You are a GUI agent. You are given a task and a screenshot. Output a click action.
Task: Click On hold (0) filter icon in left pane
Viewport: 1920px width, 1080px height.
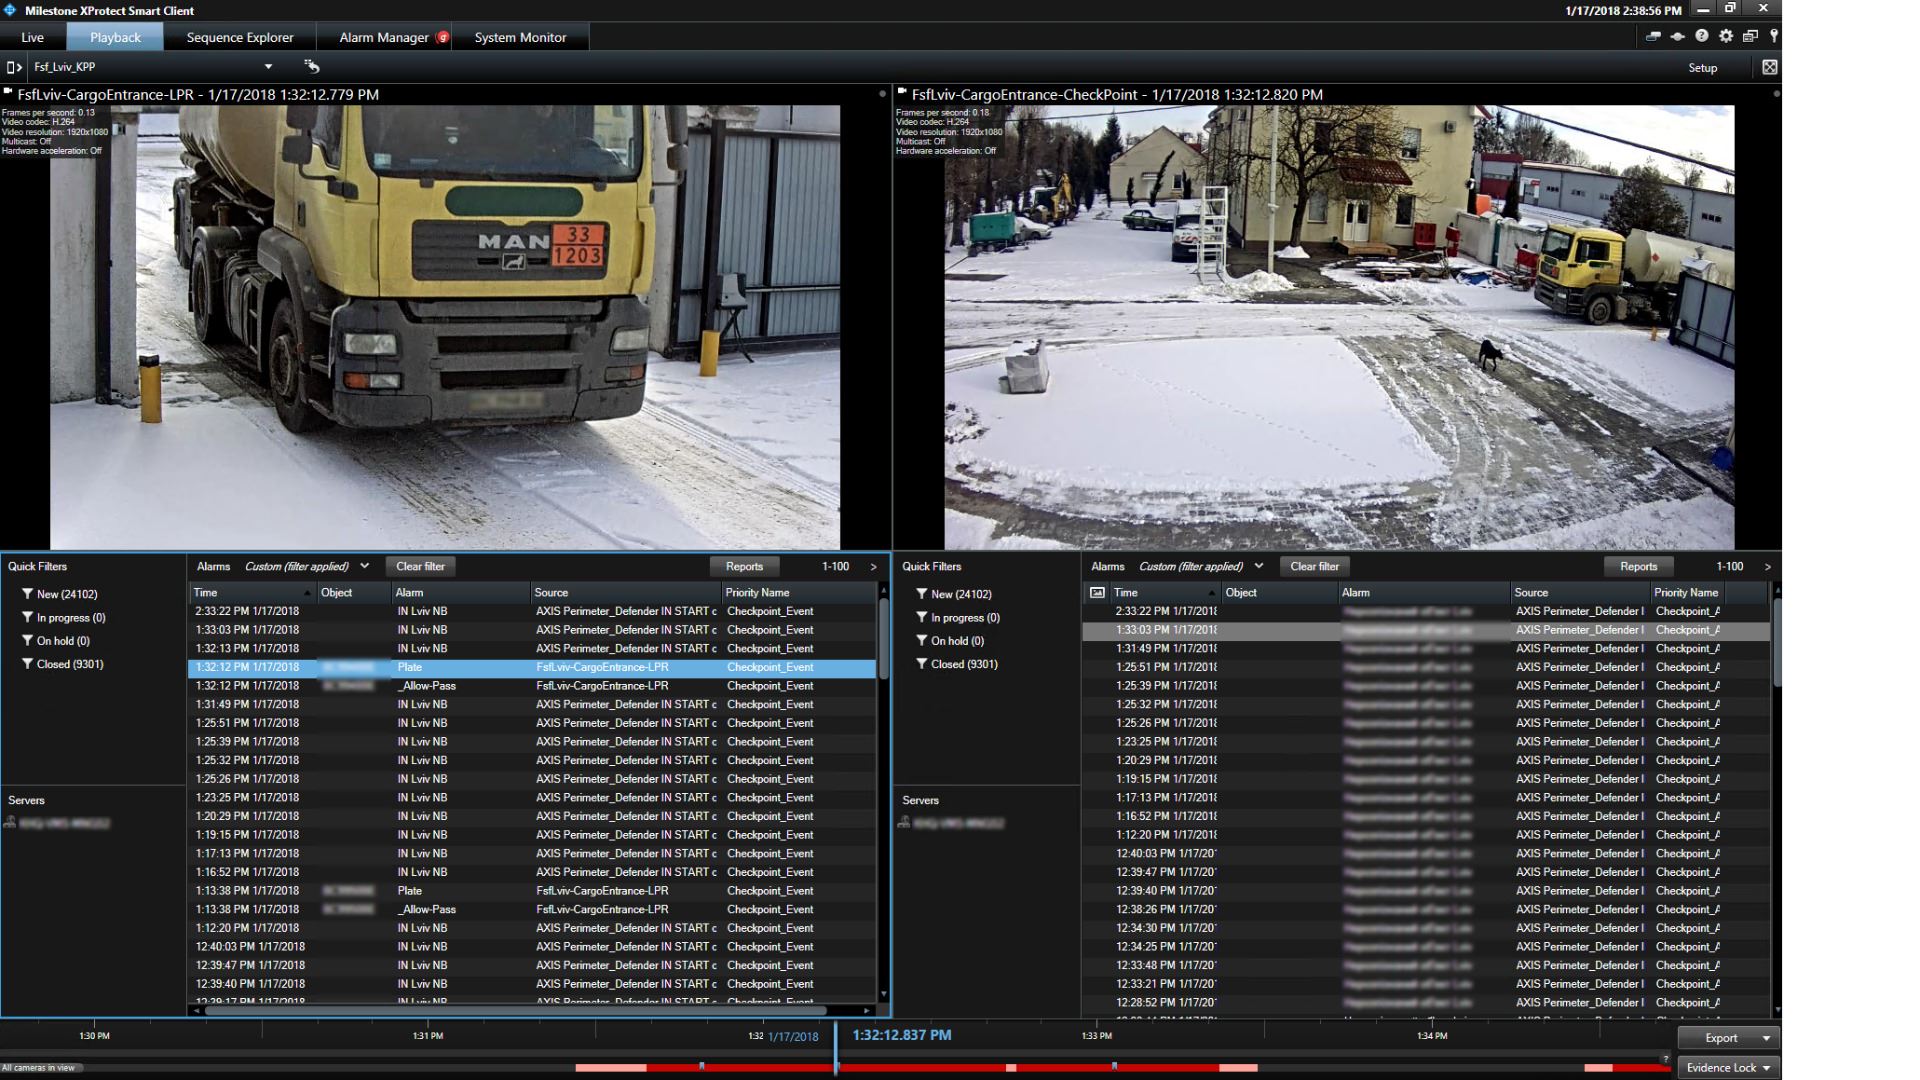click(x=27, y=641)
